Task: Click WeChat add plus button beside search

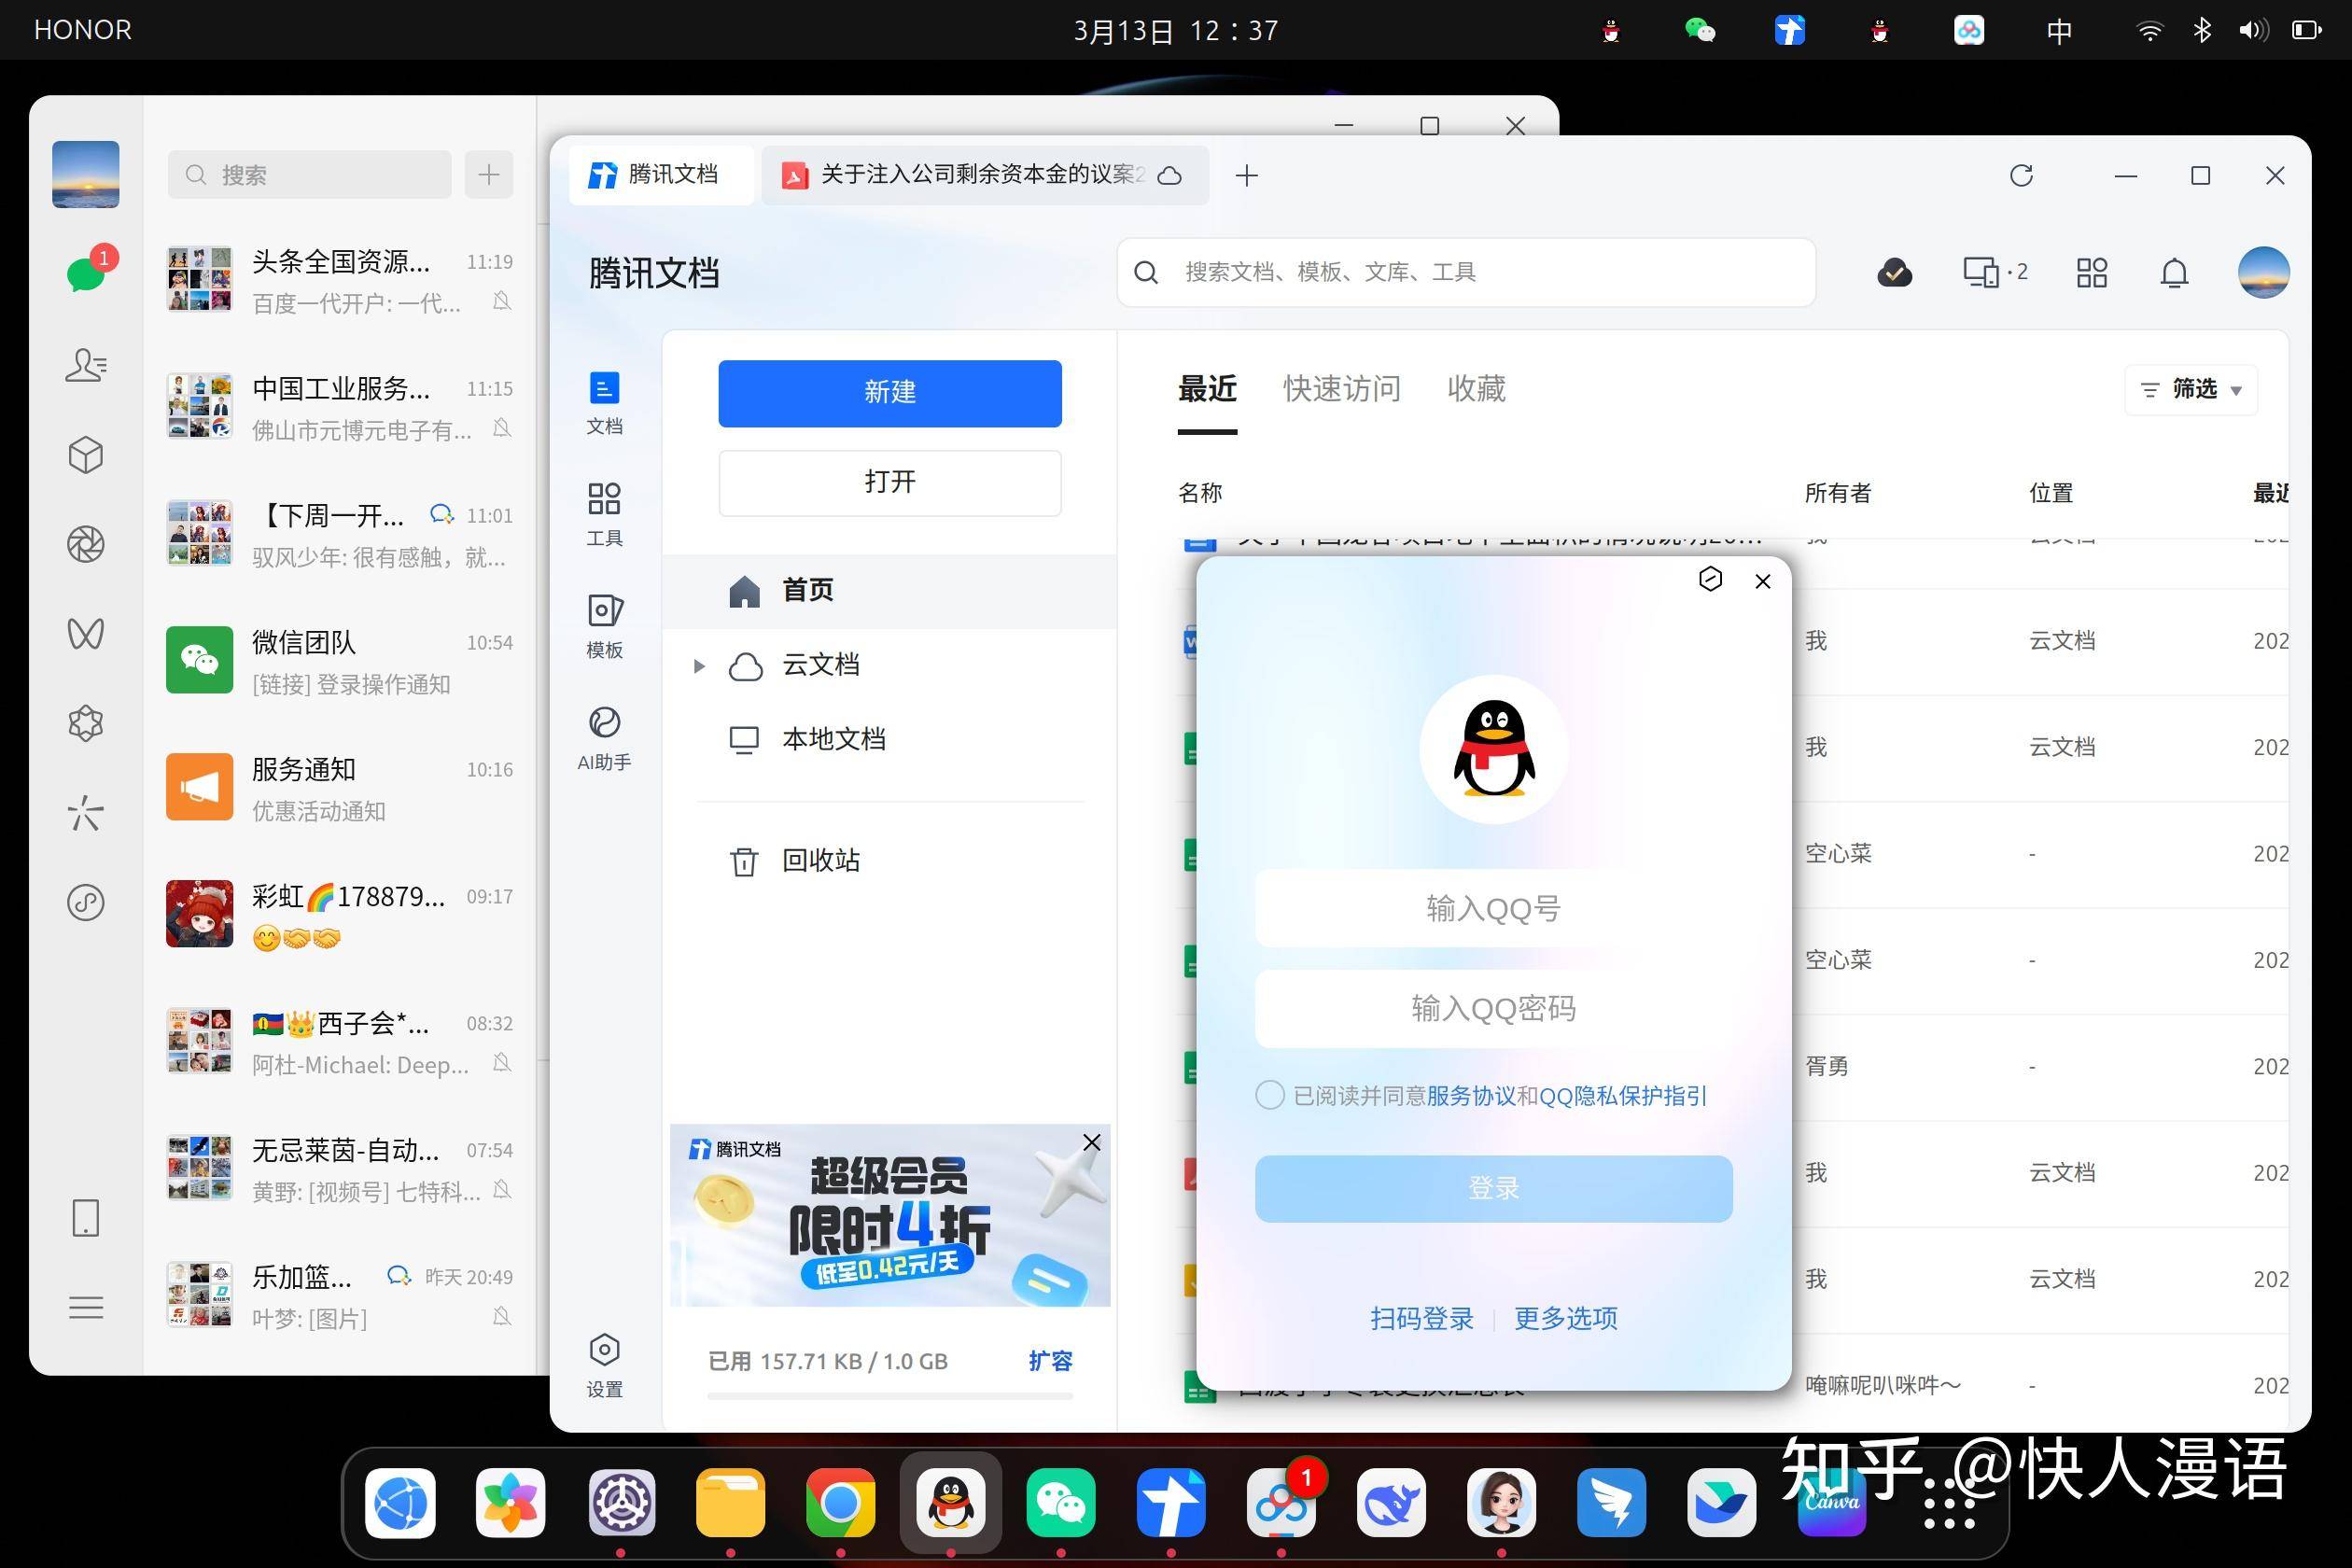Action: (x=489, y=175)
